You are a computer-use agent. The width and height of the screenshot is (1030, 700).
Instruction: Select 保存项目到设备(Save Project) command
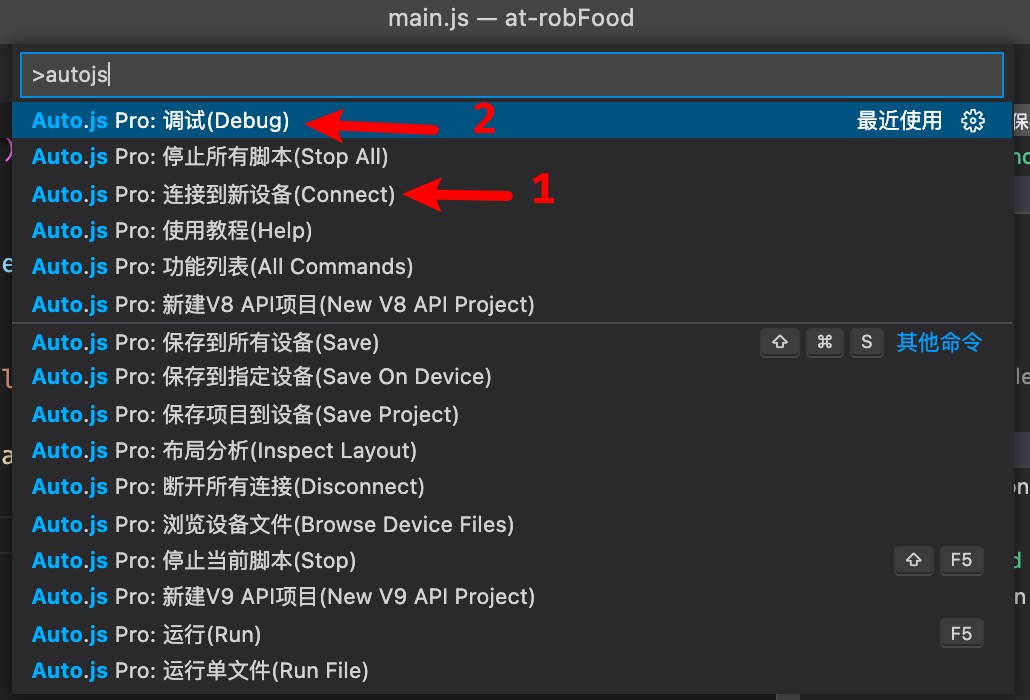512,414
